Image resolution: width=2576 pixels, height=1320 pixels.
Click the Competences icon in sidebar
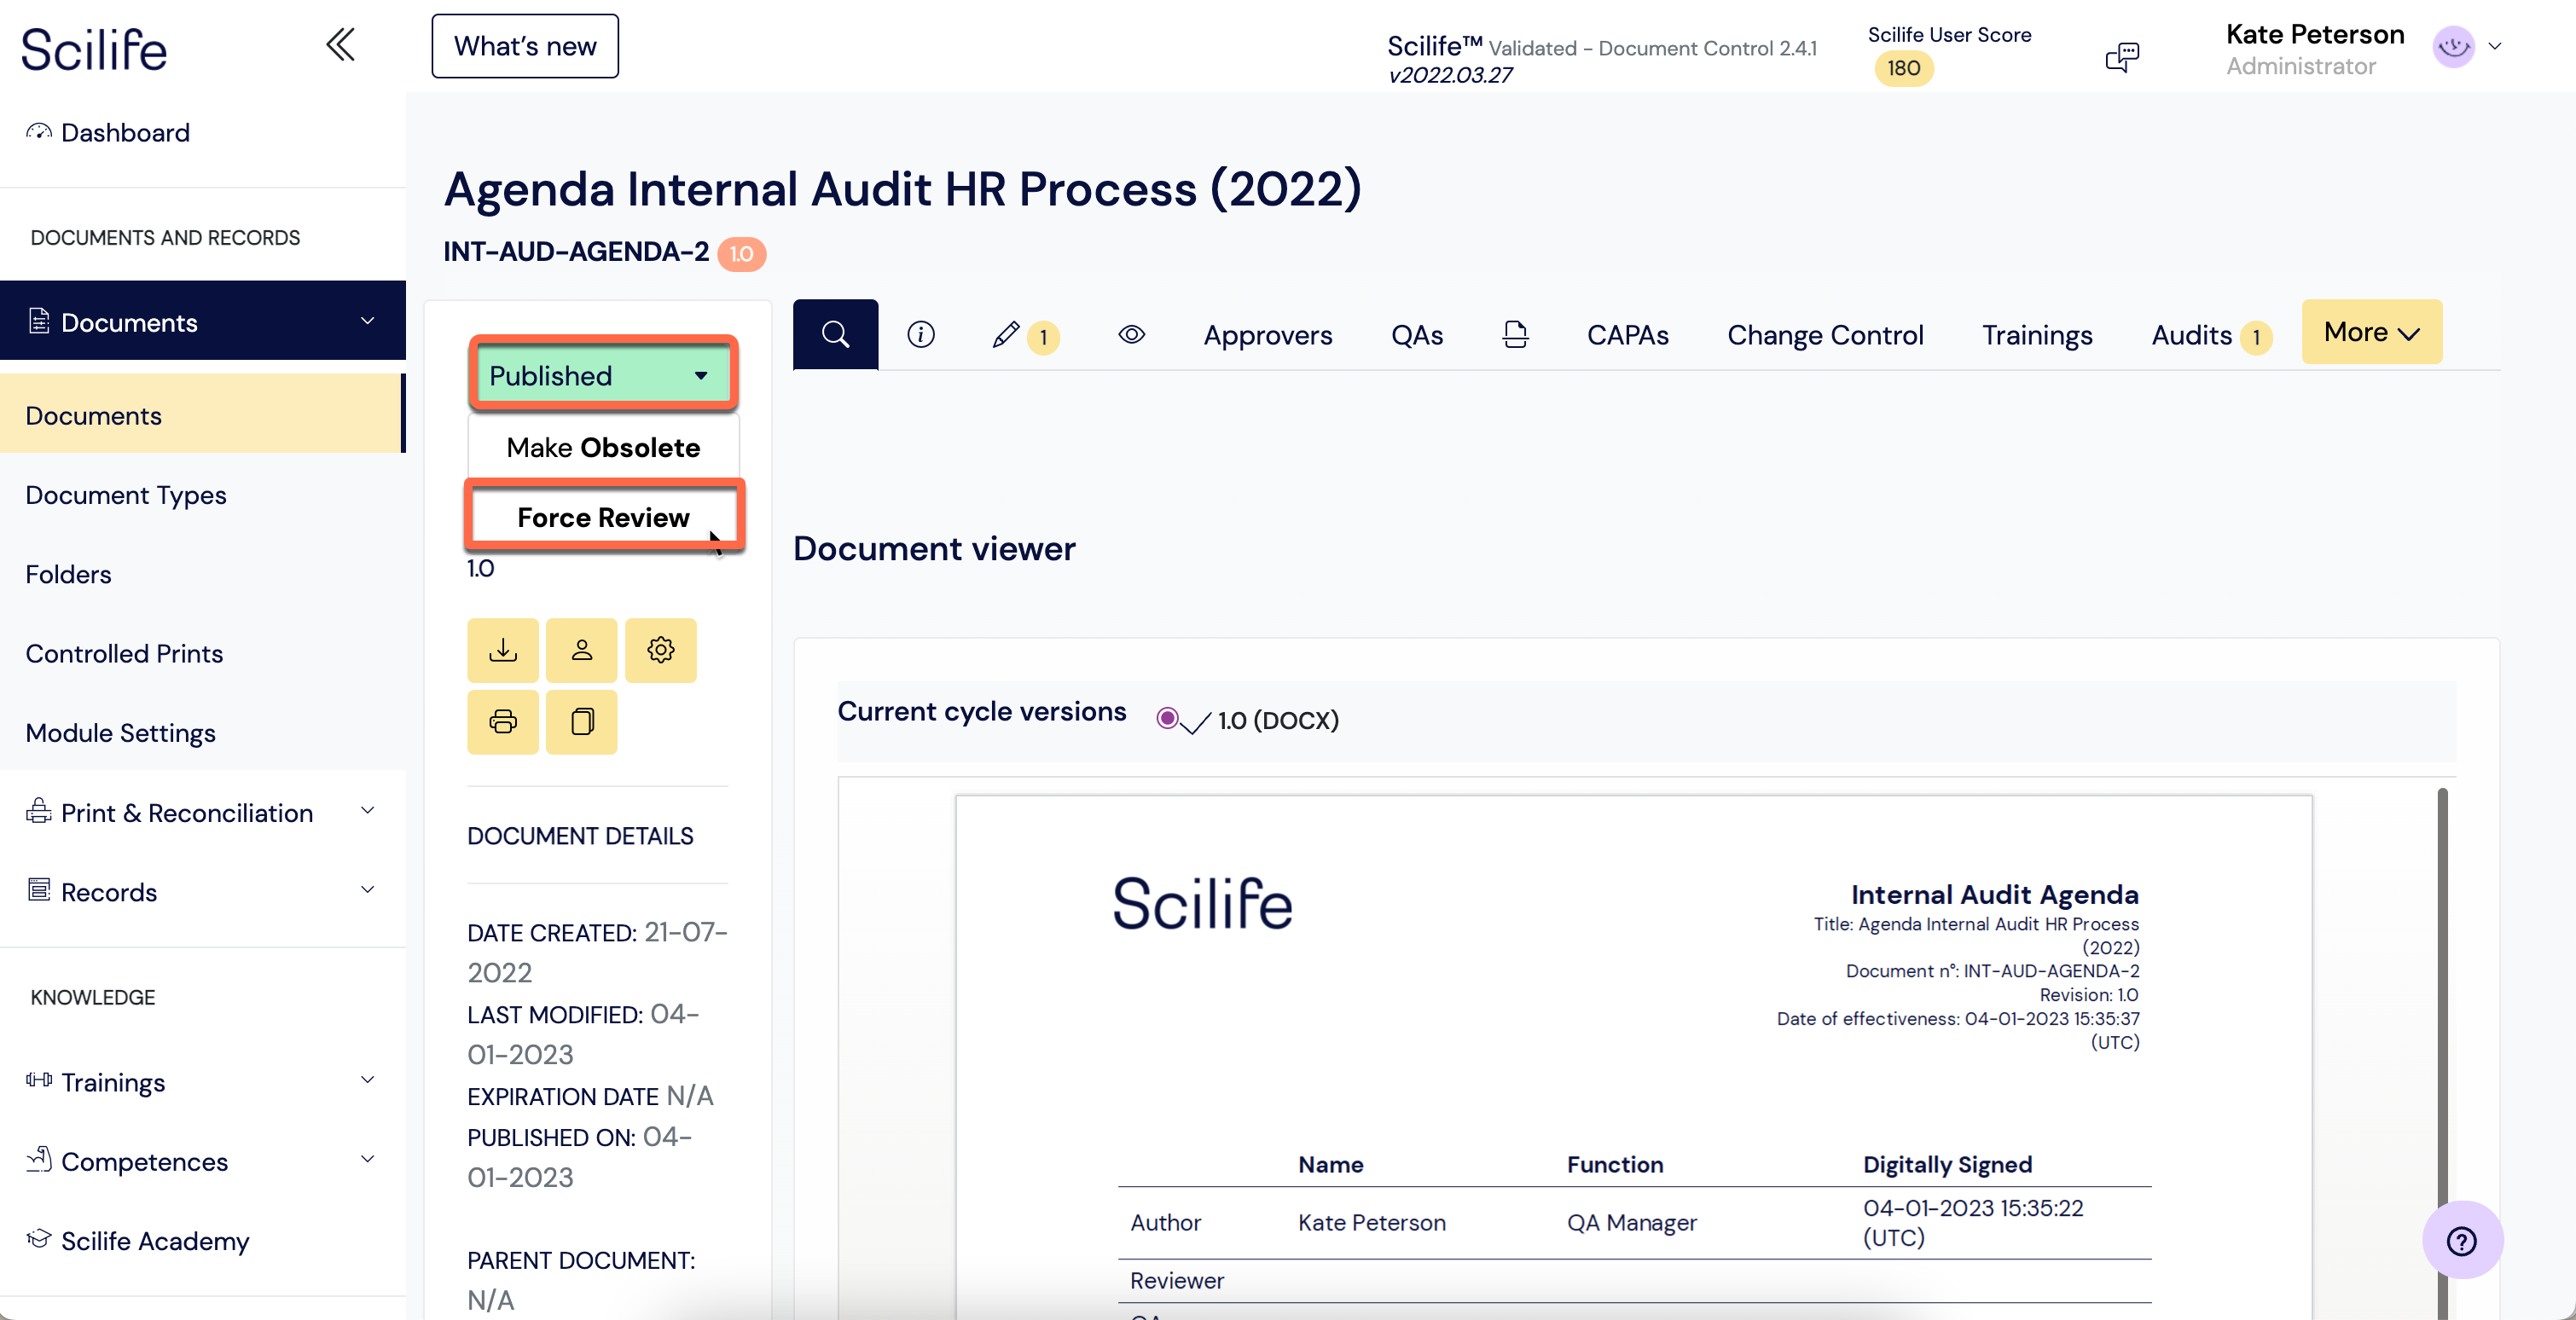(39, 1159)
